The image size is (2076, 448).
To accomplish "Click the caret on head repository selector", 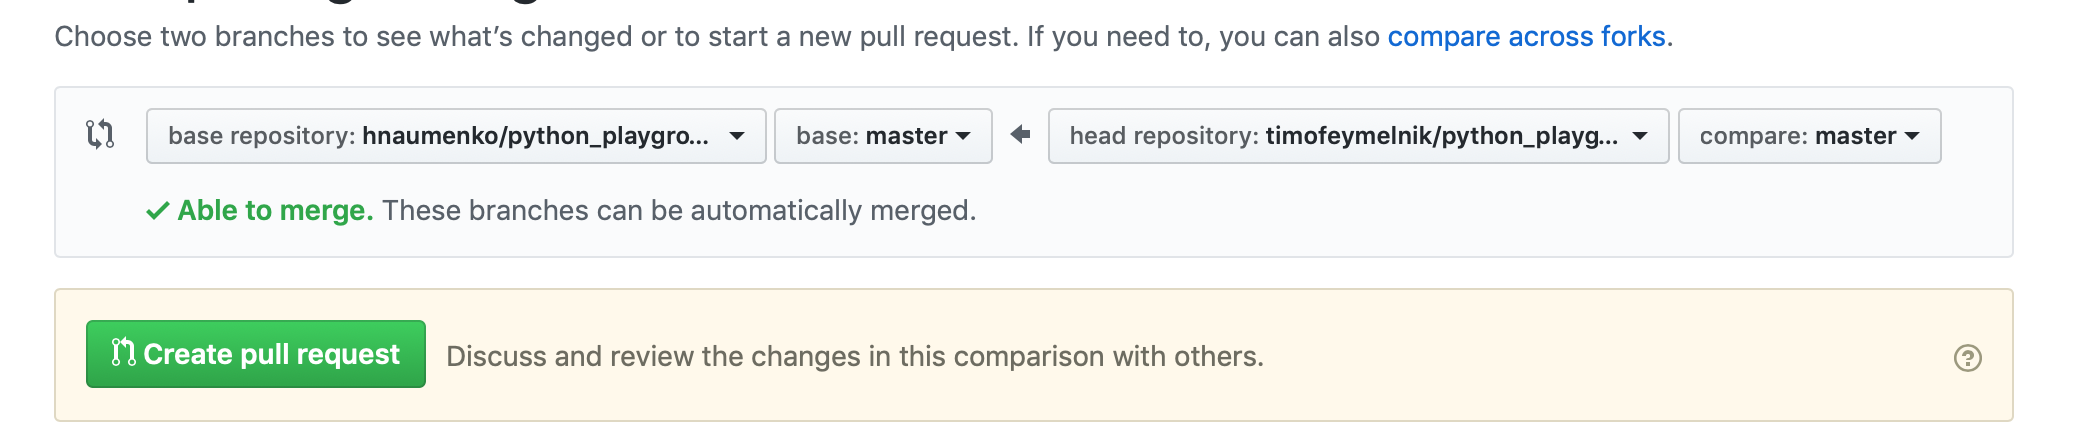I will click(x=1640, y=136).
